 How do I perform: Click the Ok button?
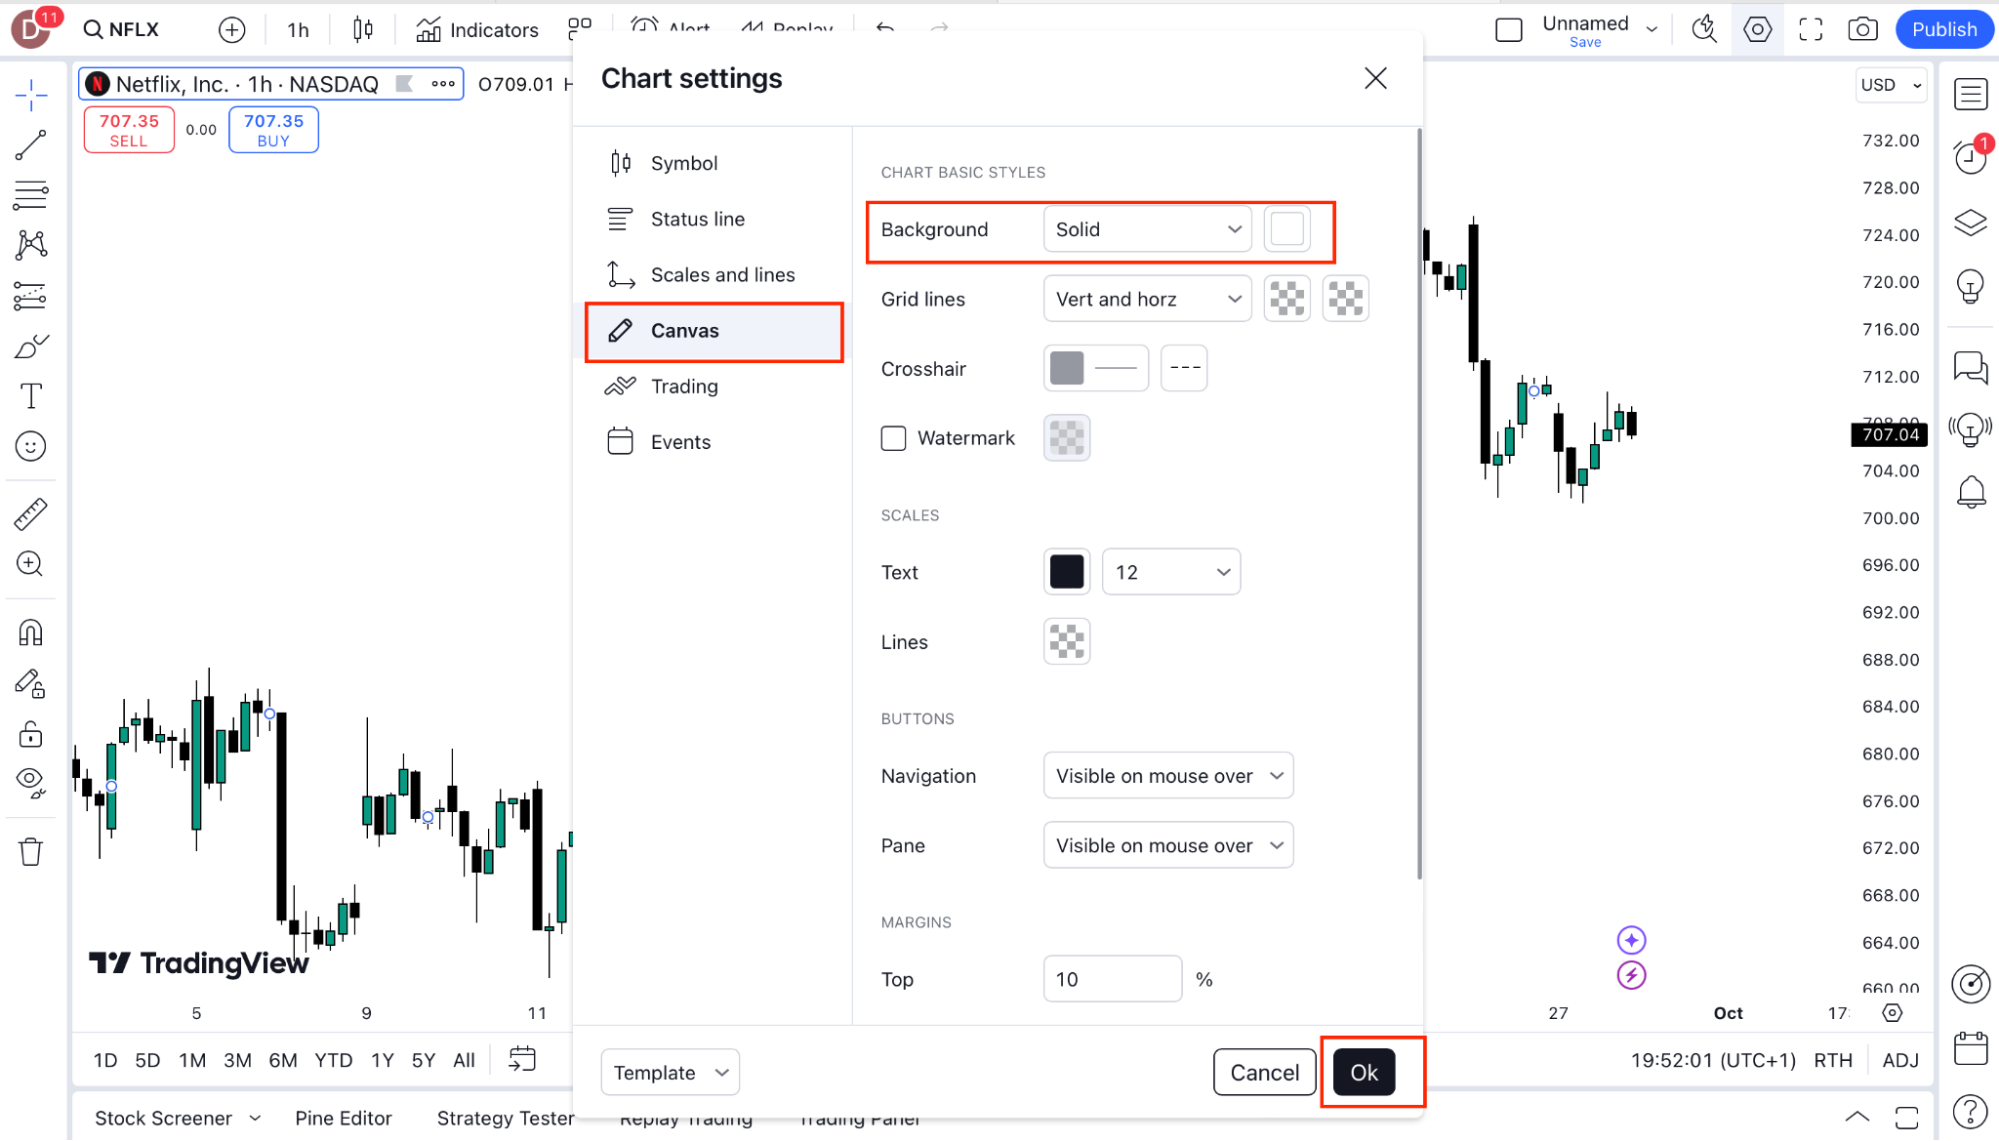(x=1364, y=1072)
